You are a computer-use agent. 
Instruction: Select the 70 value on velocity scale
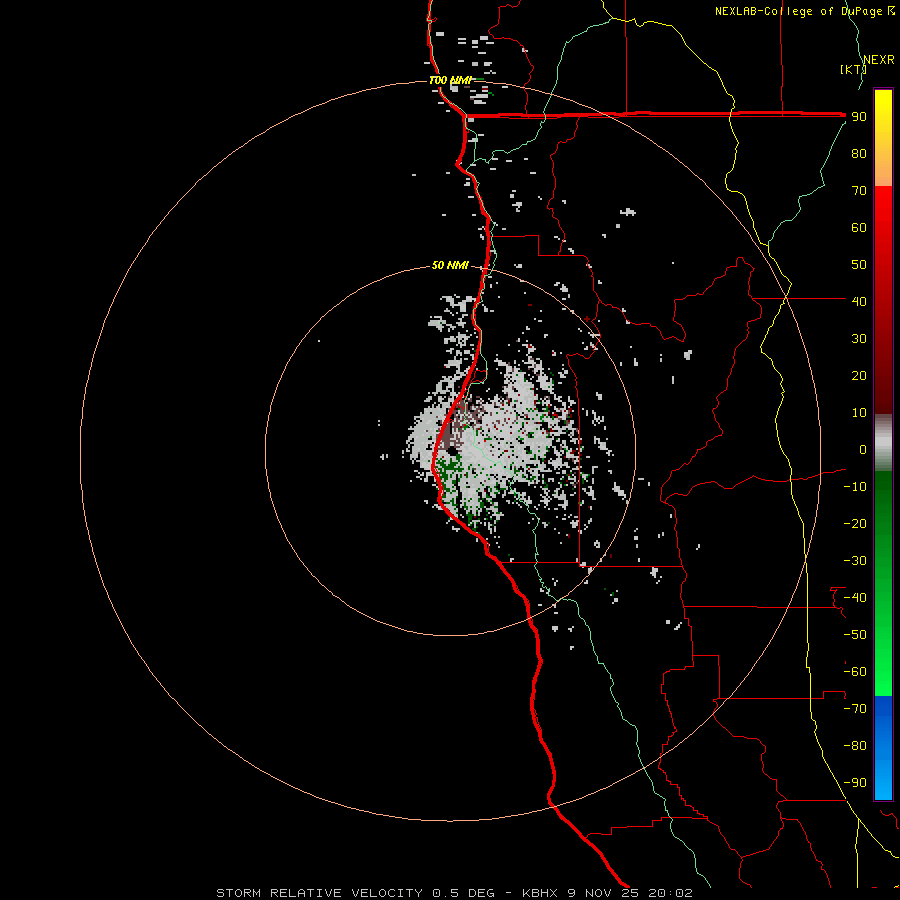pyautogui.click(x=859, y=191)
